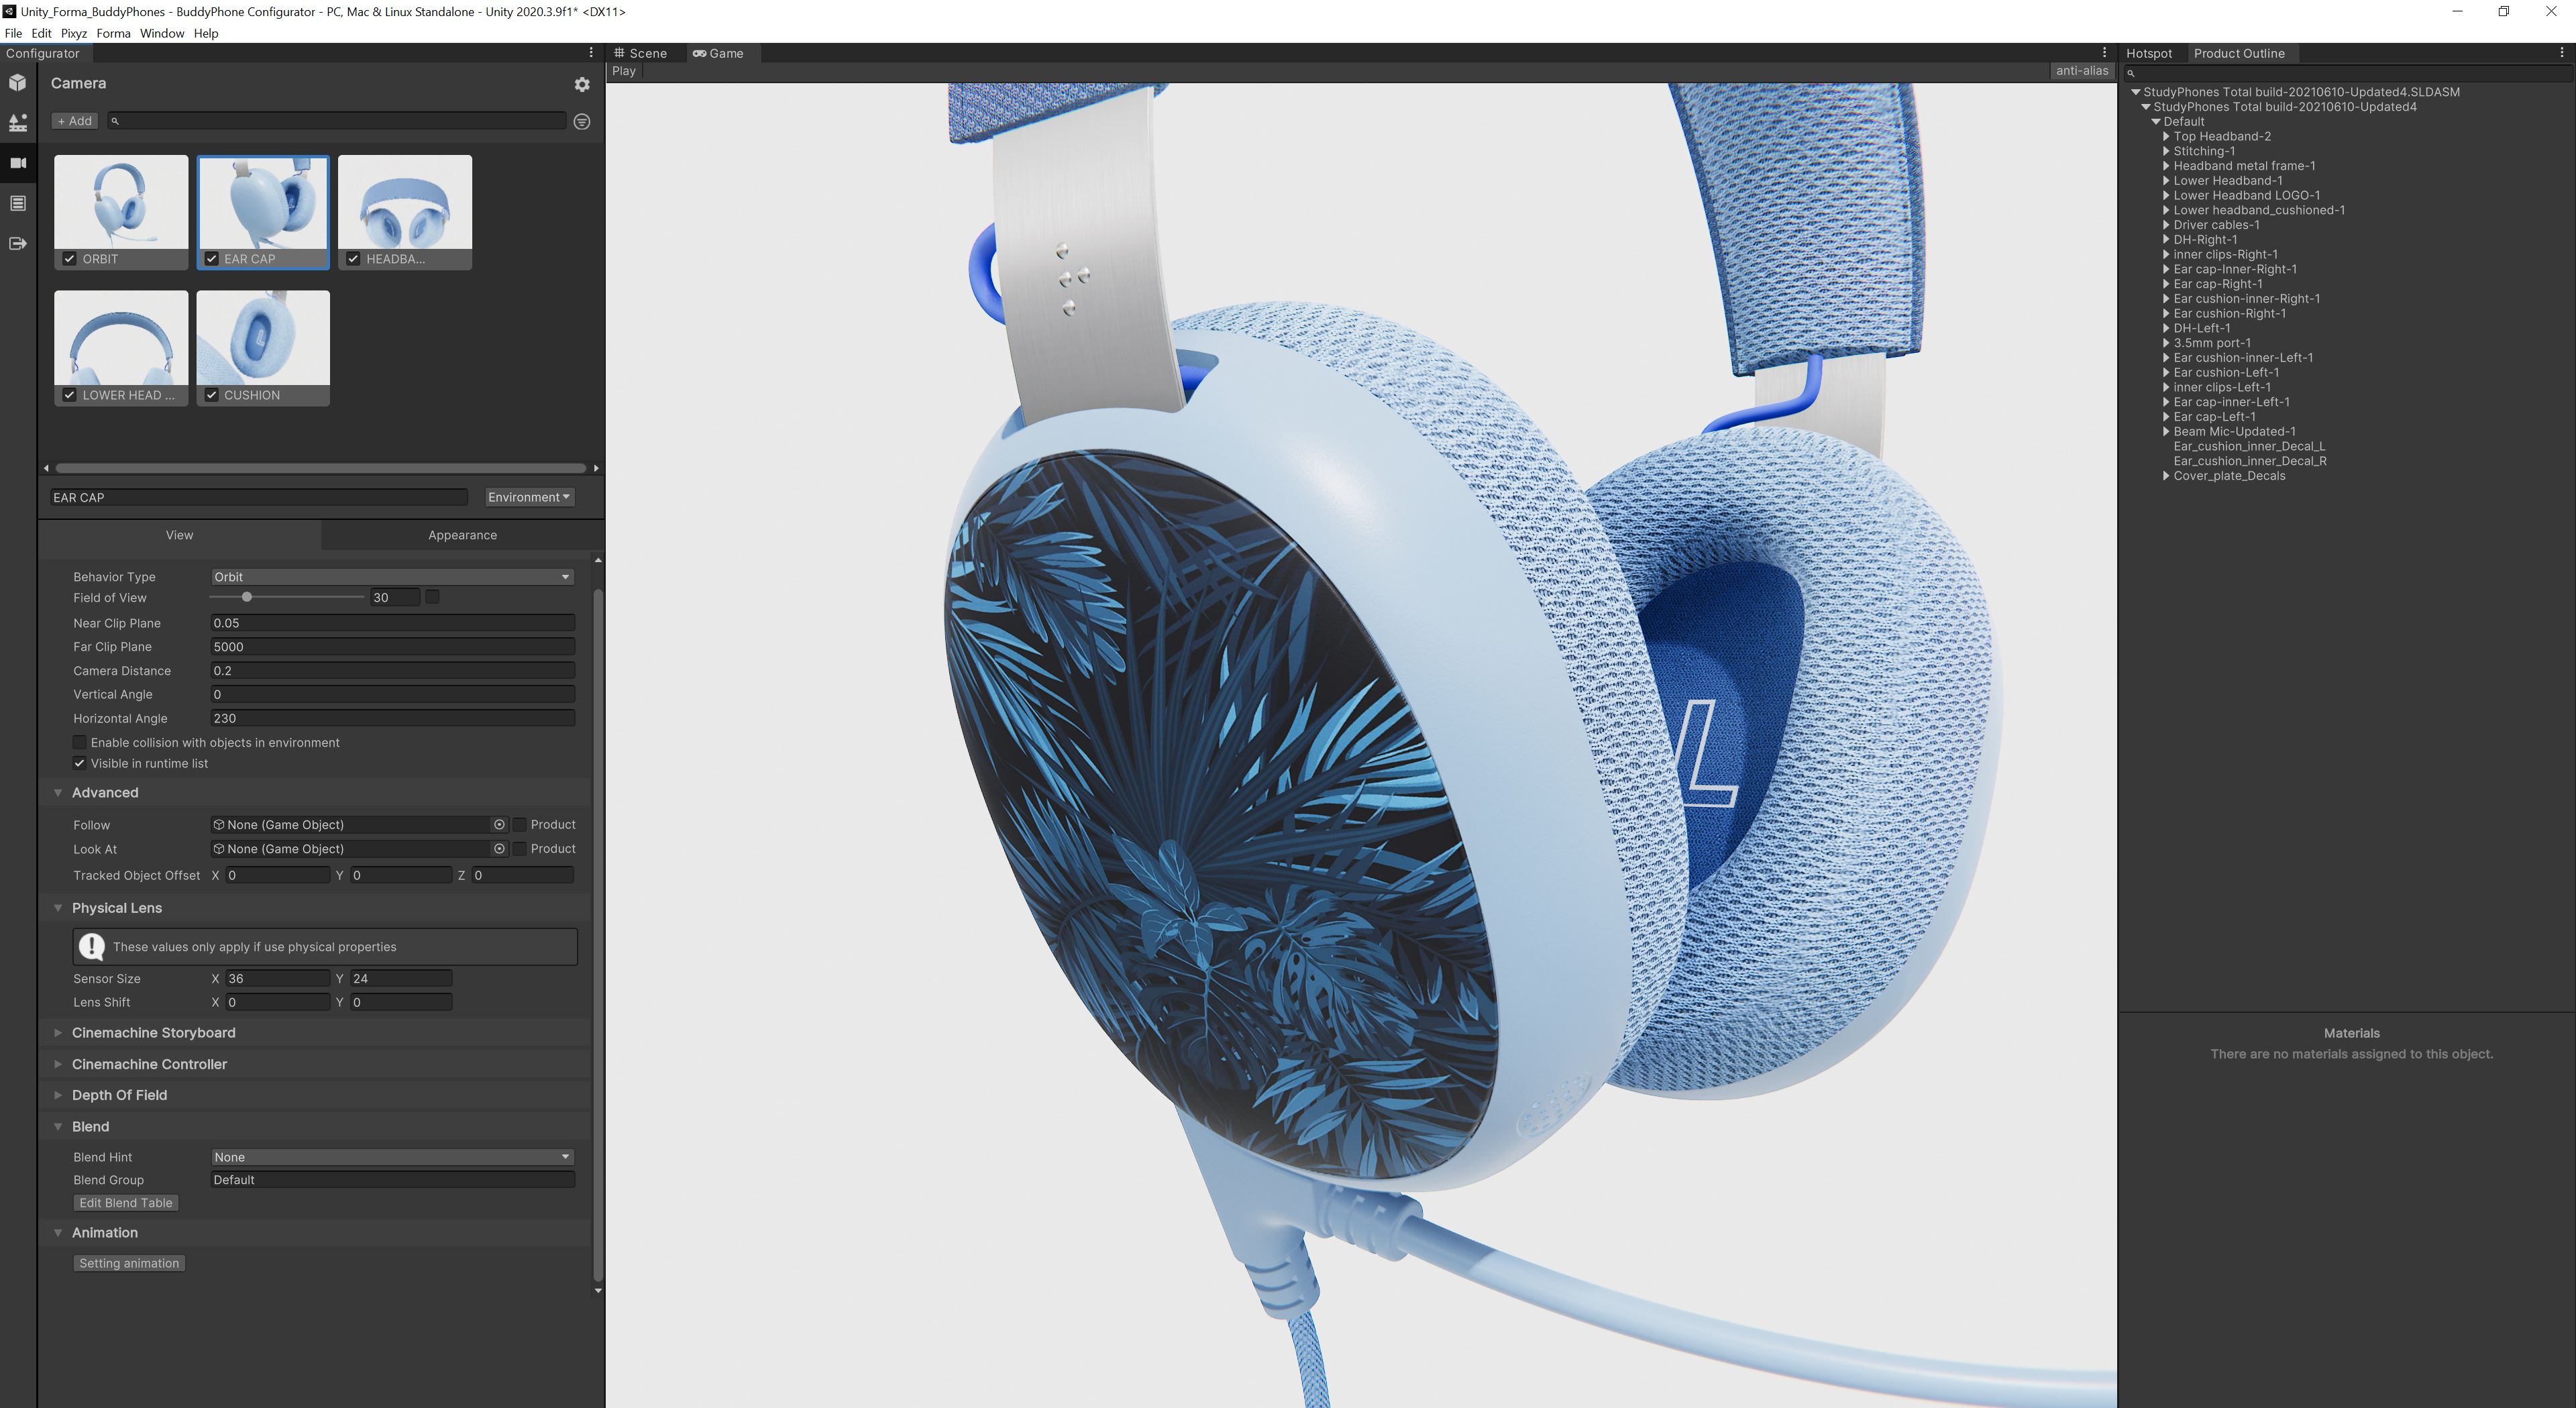2576x1408 pixels.
Task: Switch to the Scene tab
Action: coord(641,53)
